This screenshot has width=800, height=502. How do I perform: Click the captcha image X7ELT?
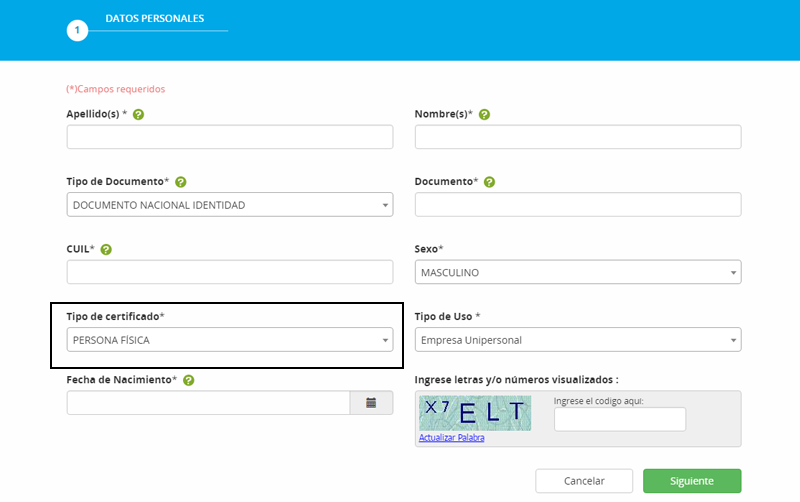(475, 411)
